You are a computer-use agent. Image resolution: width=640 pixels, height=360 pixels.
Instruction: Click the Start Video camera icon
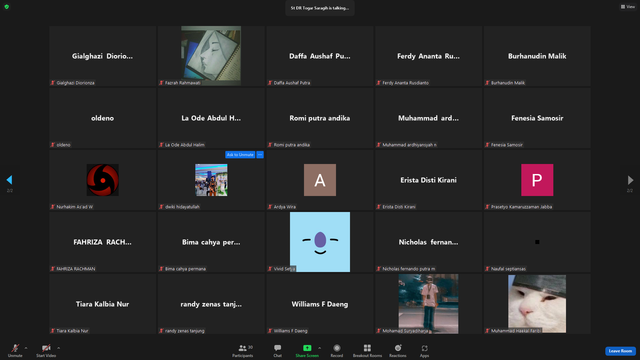(46, 348)
